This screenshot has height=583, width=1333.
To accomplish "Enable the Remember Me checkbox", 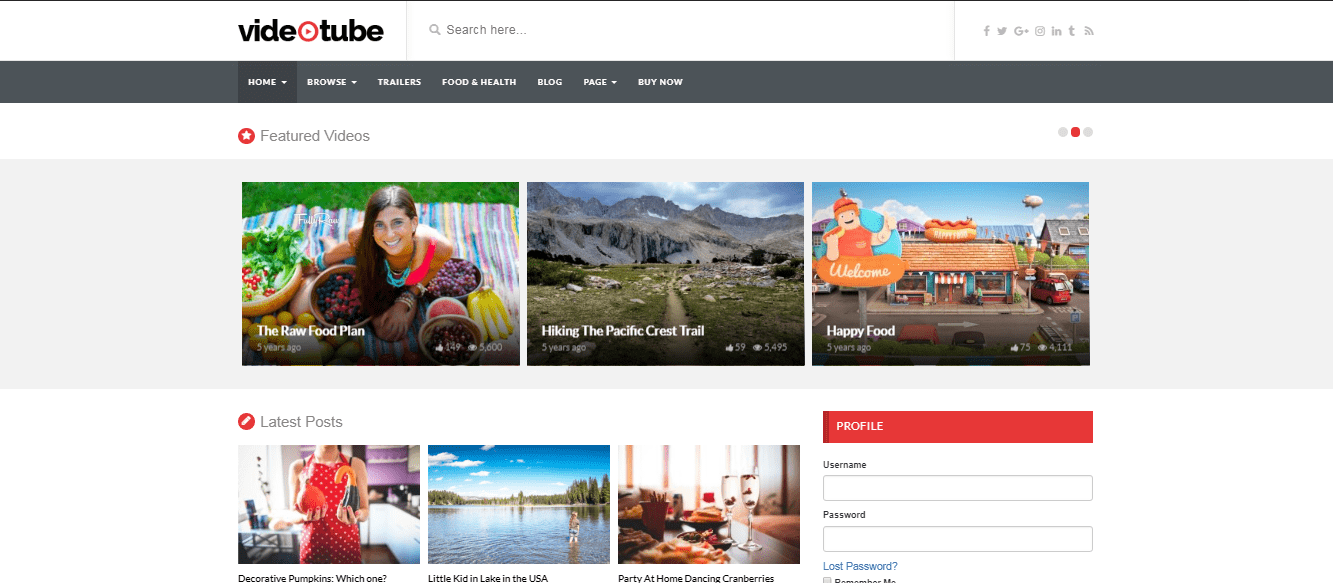I will pos(827,580).
